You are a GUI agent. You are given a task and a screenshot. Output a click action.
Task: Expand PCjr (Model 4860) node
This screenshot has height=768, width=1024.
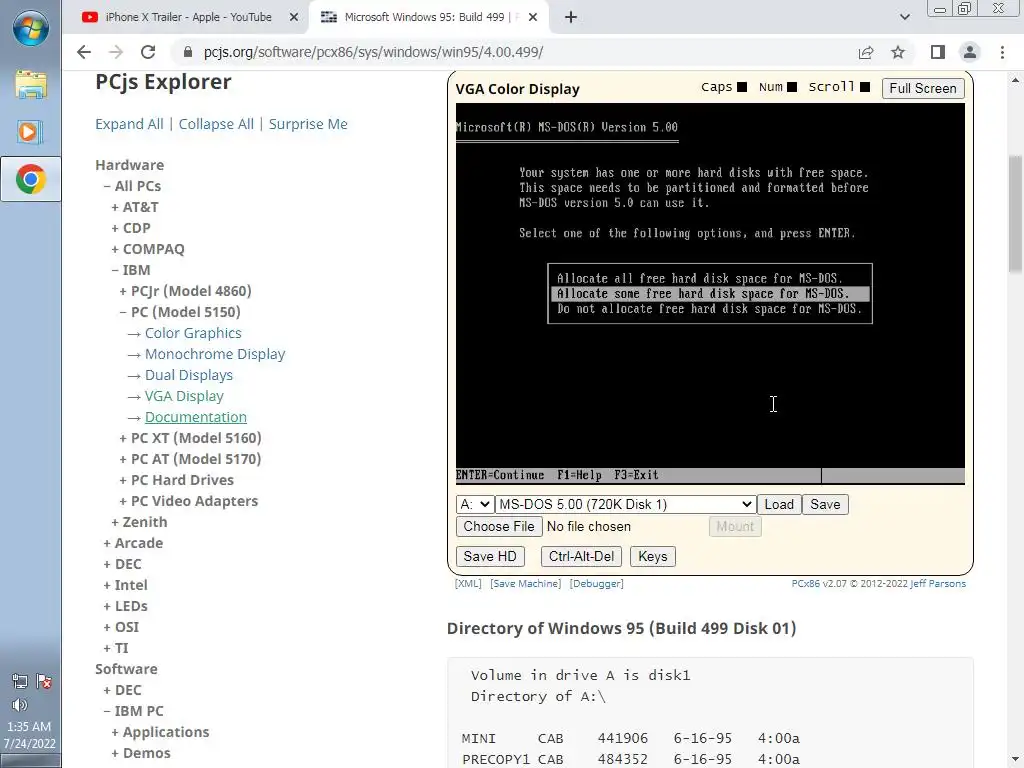[185, 291]
